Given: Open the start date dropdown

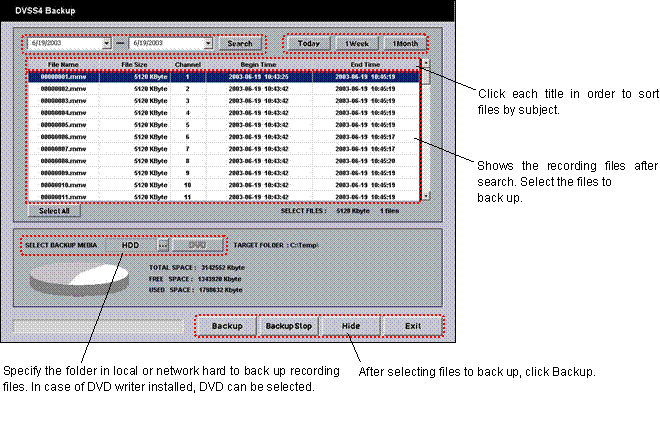Looking at the screenshot, I should click(106, 44).
